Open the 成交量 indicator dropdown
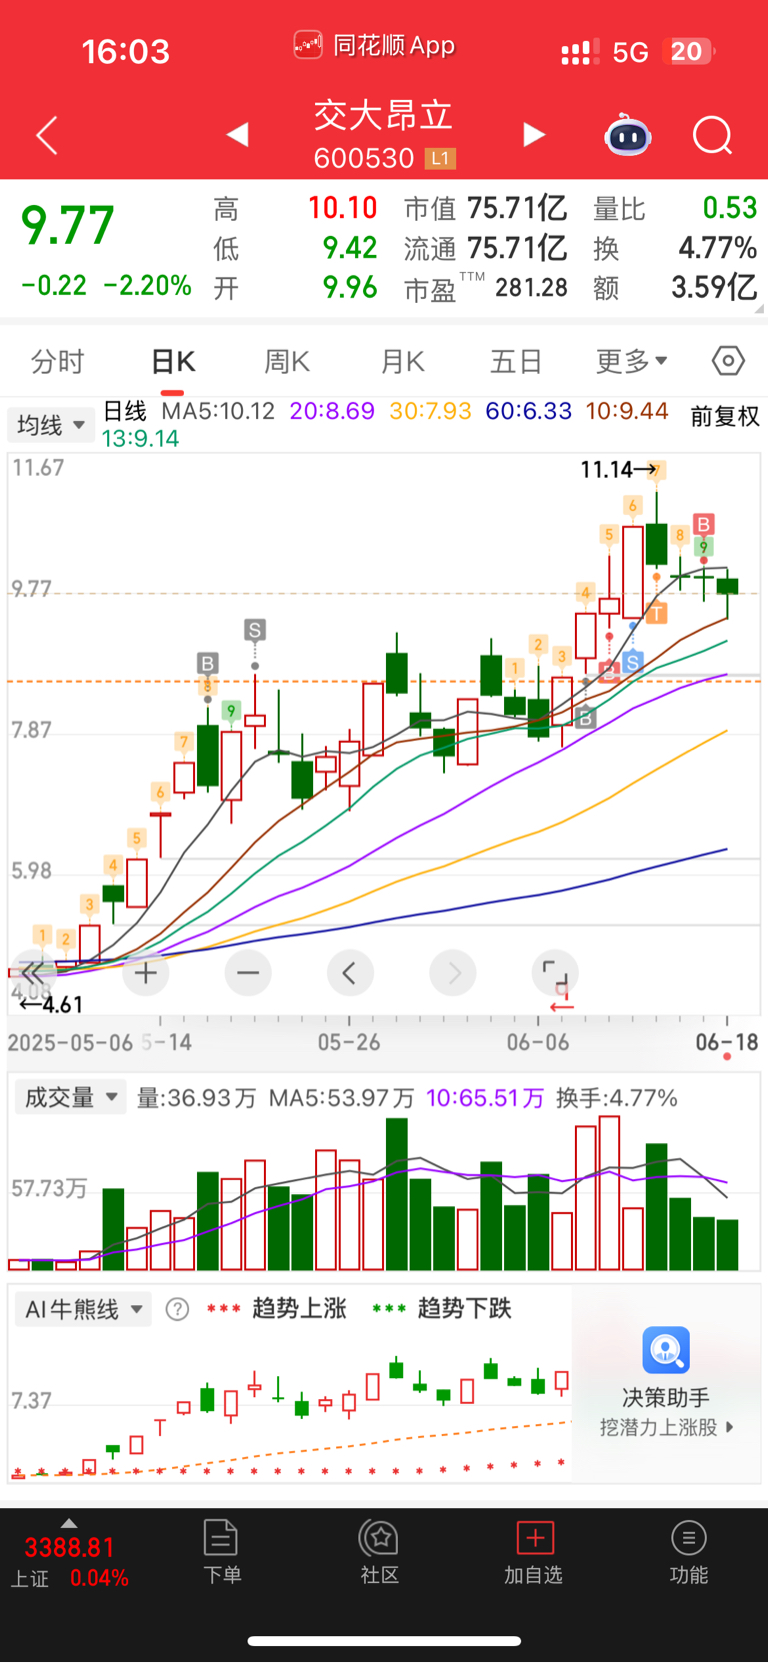The width and height of the screenshot is (768, 1663). 70,1097
